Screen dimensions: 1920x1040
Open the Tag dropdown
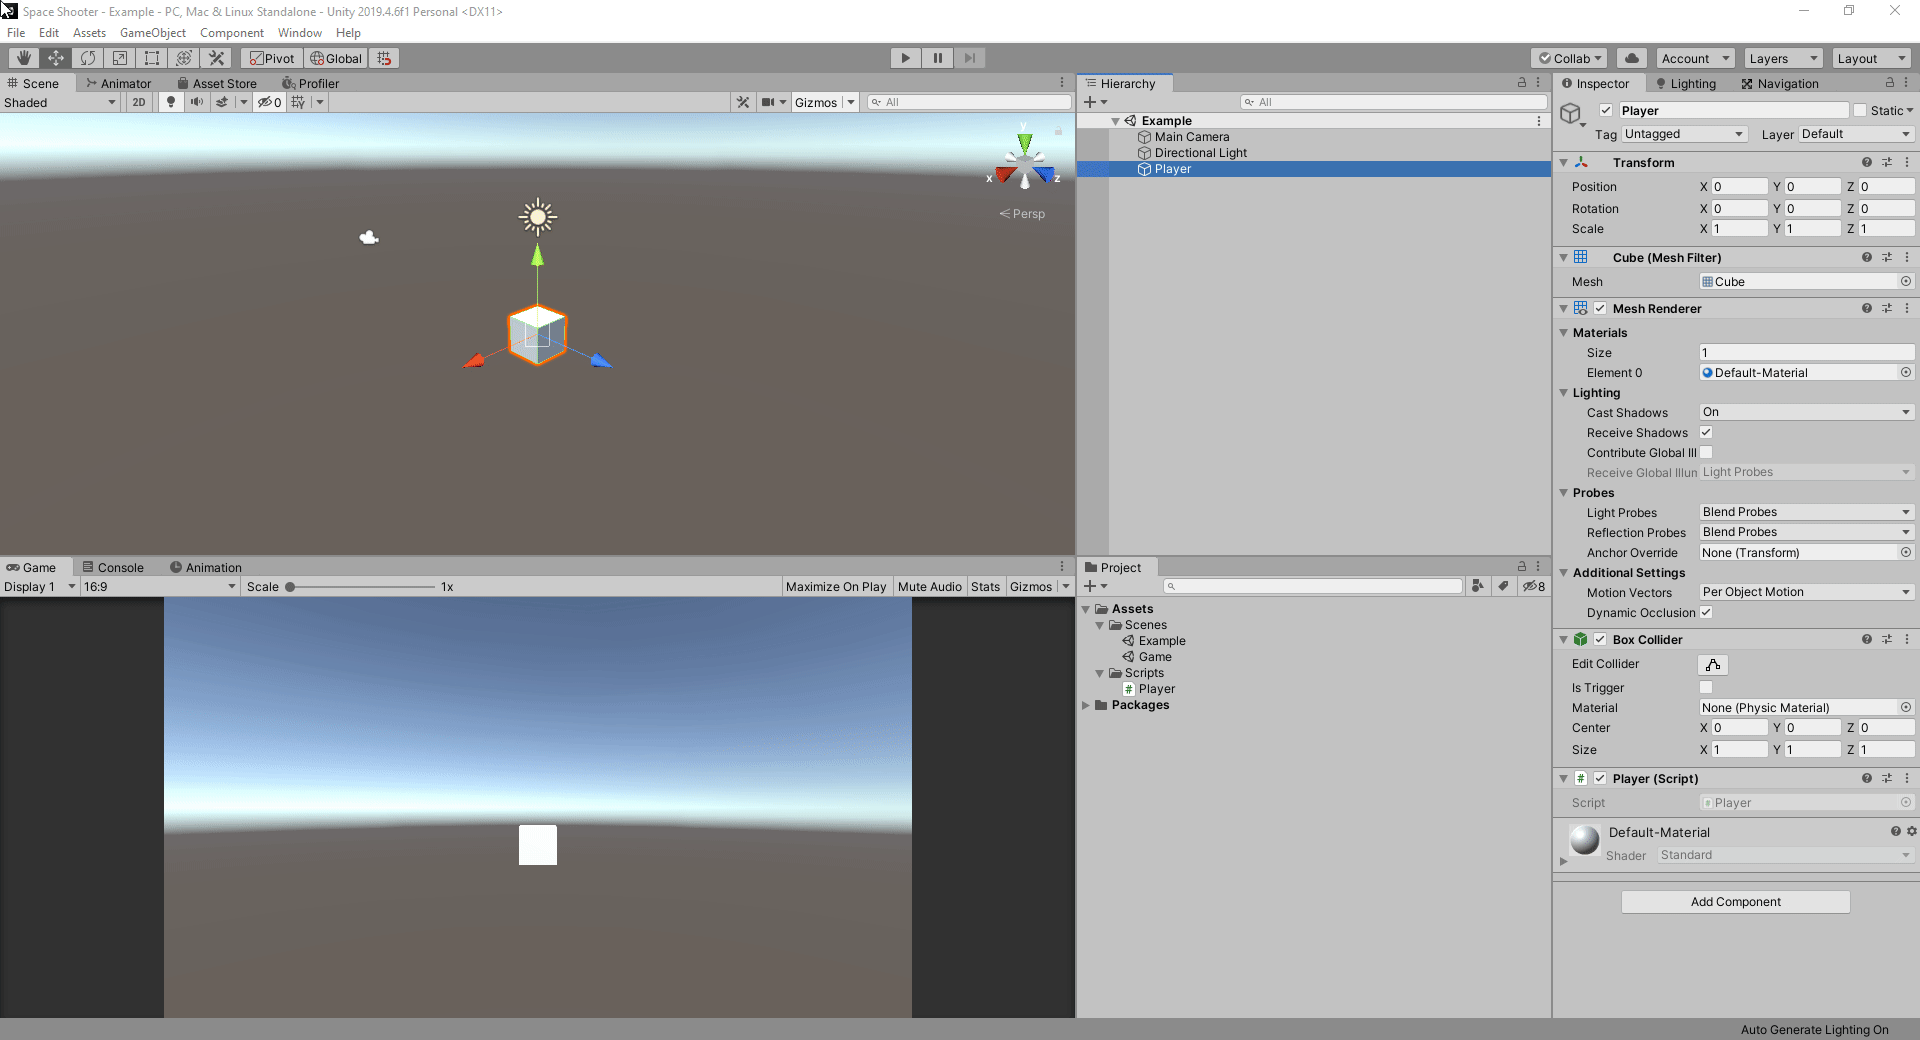point(1685,134)
